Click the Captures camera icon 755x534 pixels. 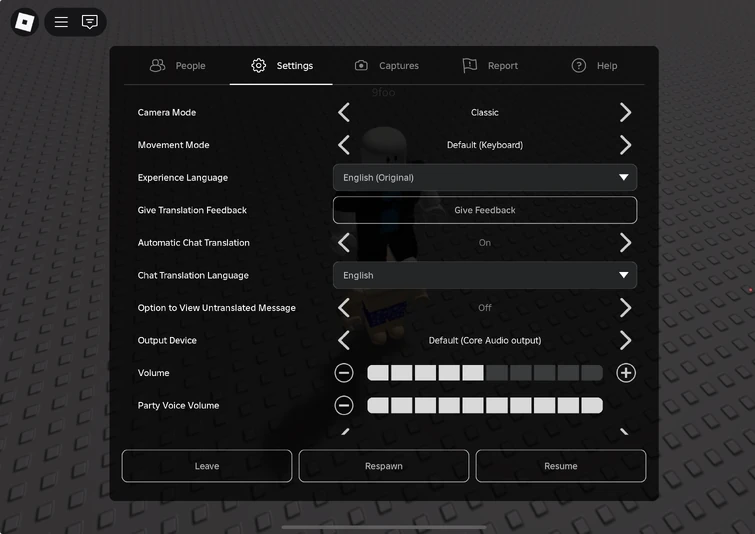tap(361, 65)
